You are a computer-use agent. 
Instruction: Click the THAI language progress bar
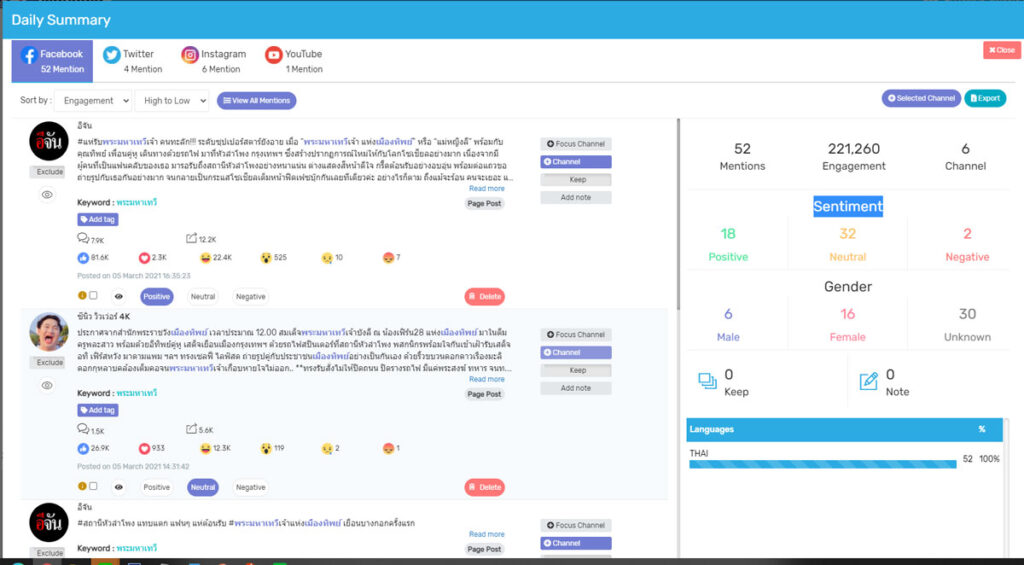pyautogui.click(x=823, y=464)
